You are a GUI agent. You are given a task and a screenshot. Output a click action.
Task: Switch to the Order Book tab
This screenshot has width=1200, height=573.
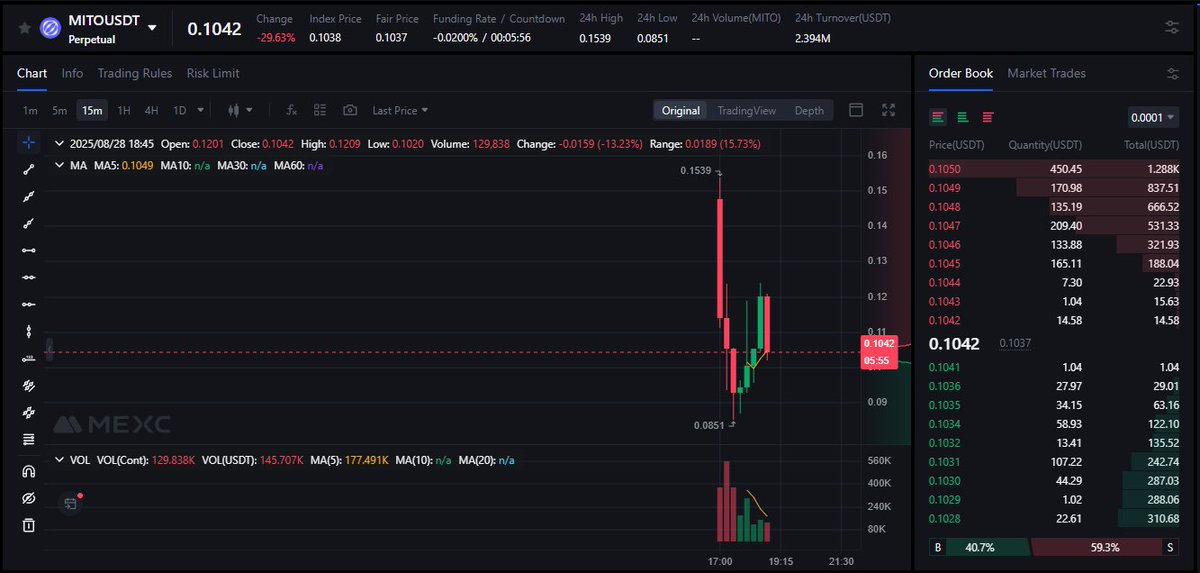pos(961,73)
